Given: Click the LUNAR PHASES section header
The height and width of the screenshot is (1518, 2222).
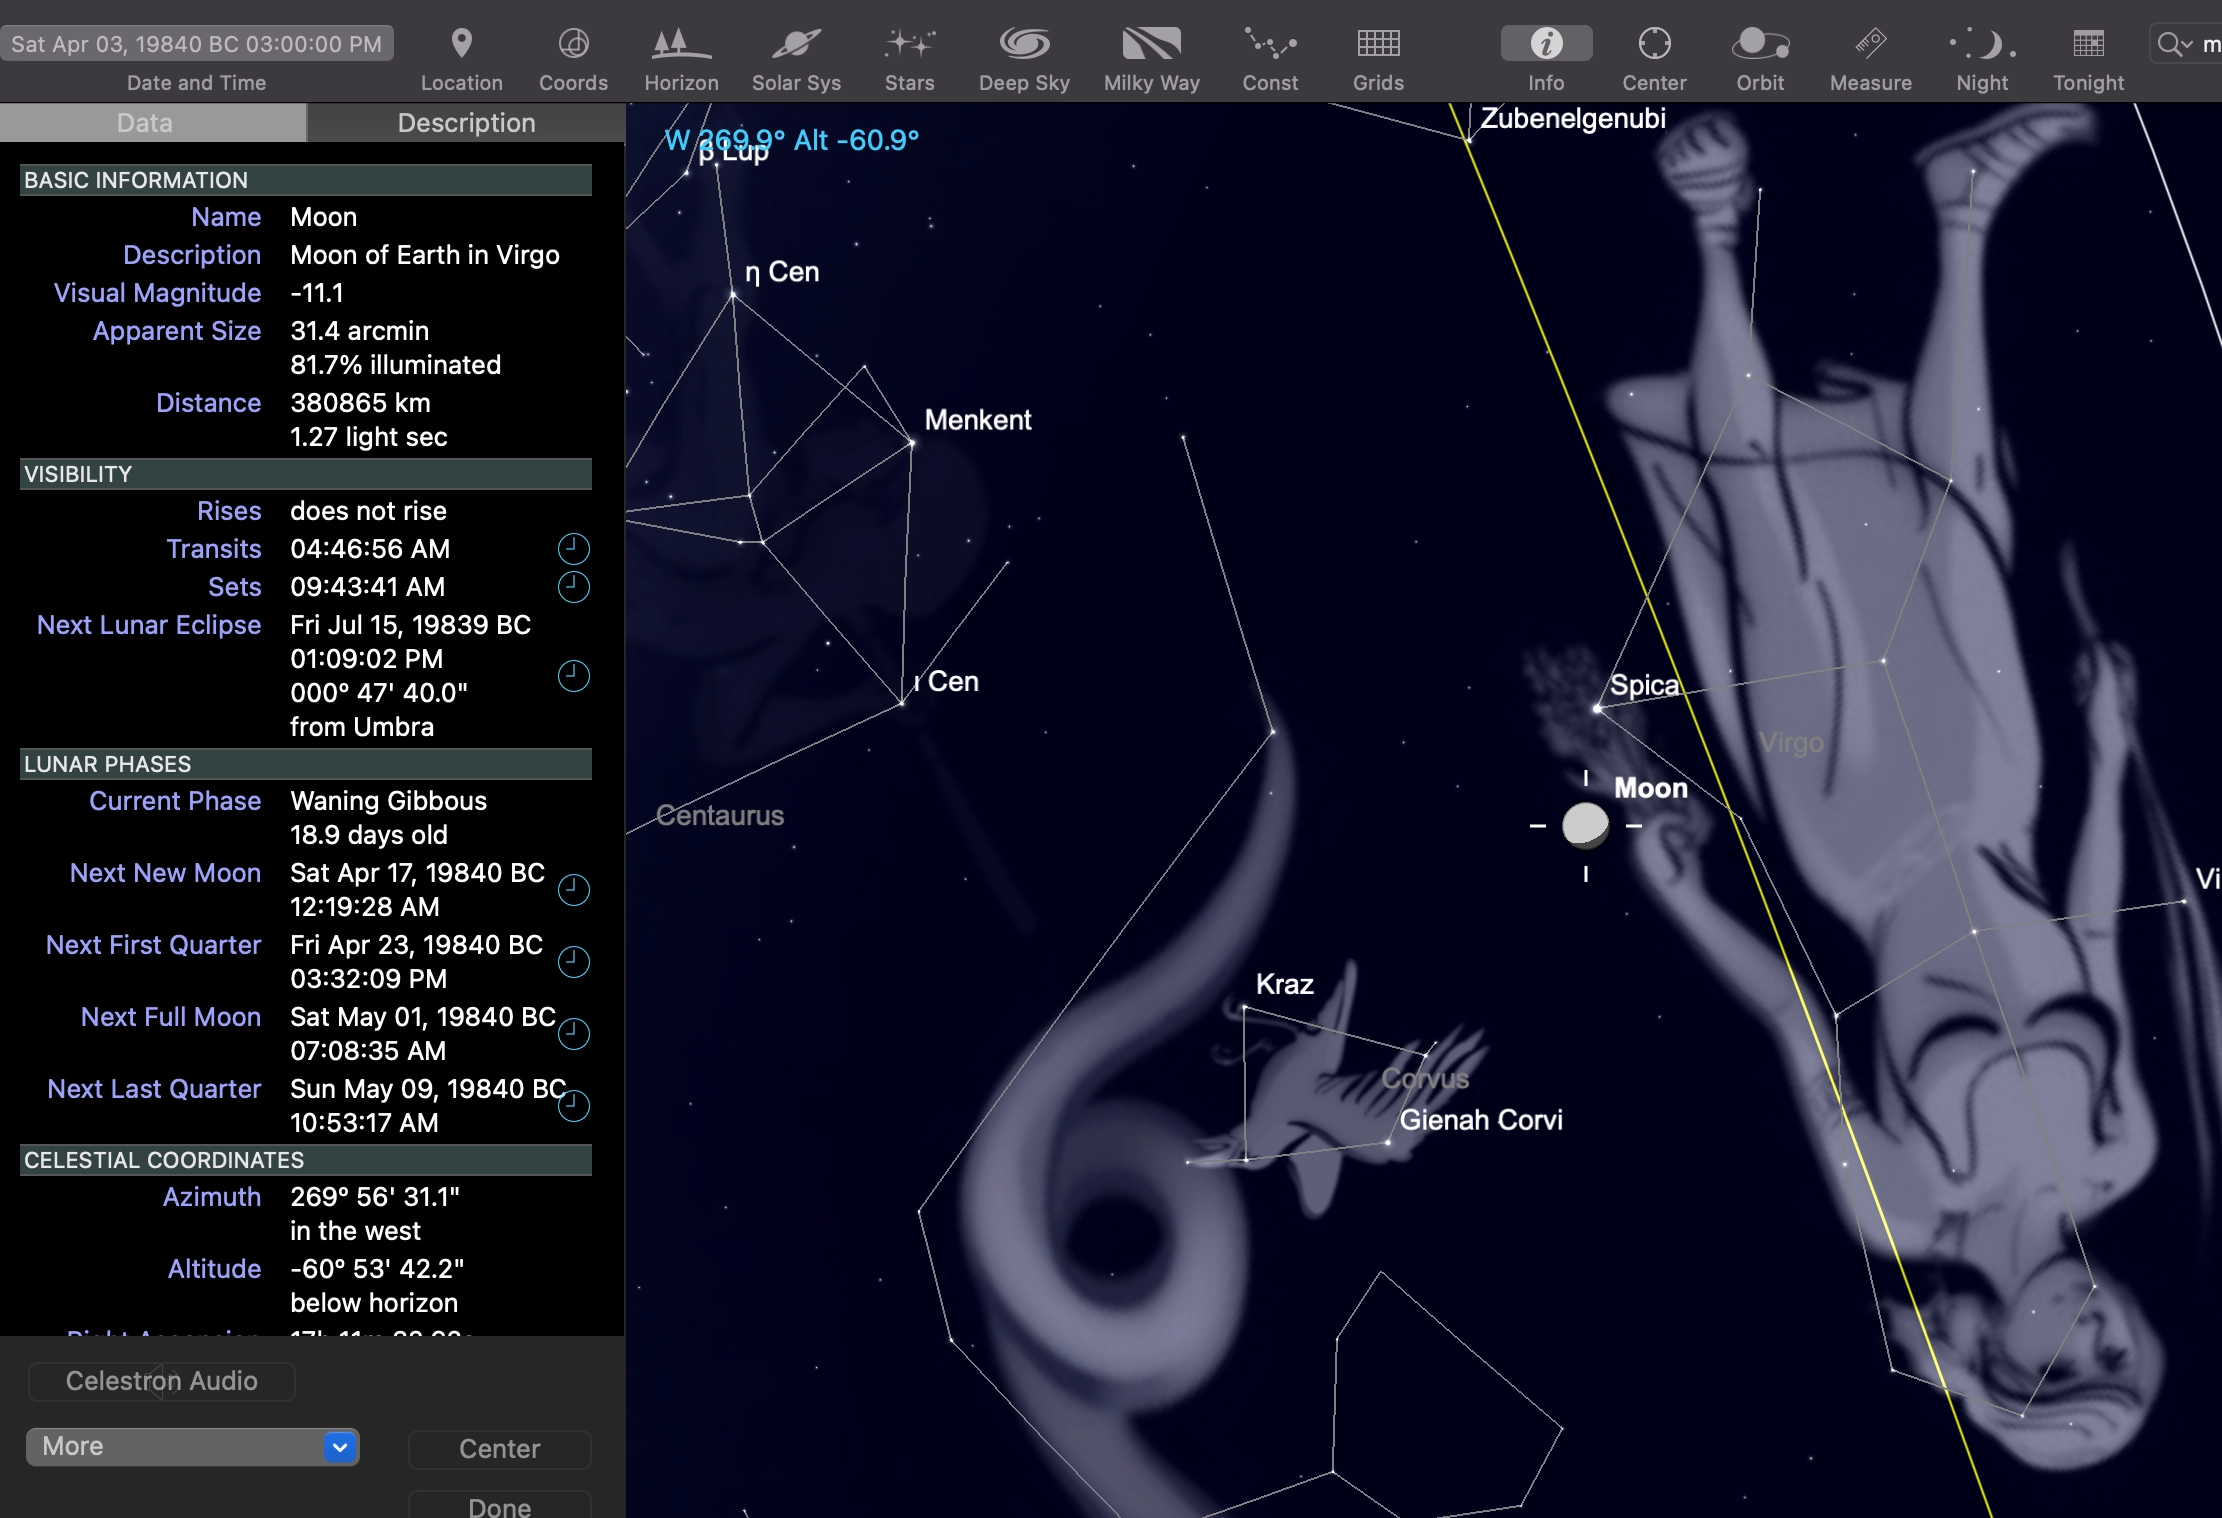Looking at the screenshot, I should [306, 764].
